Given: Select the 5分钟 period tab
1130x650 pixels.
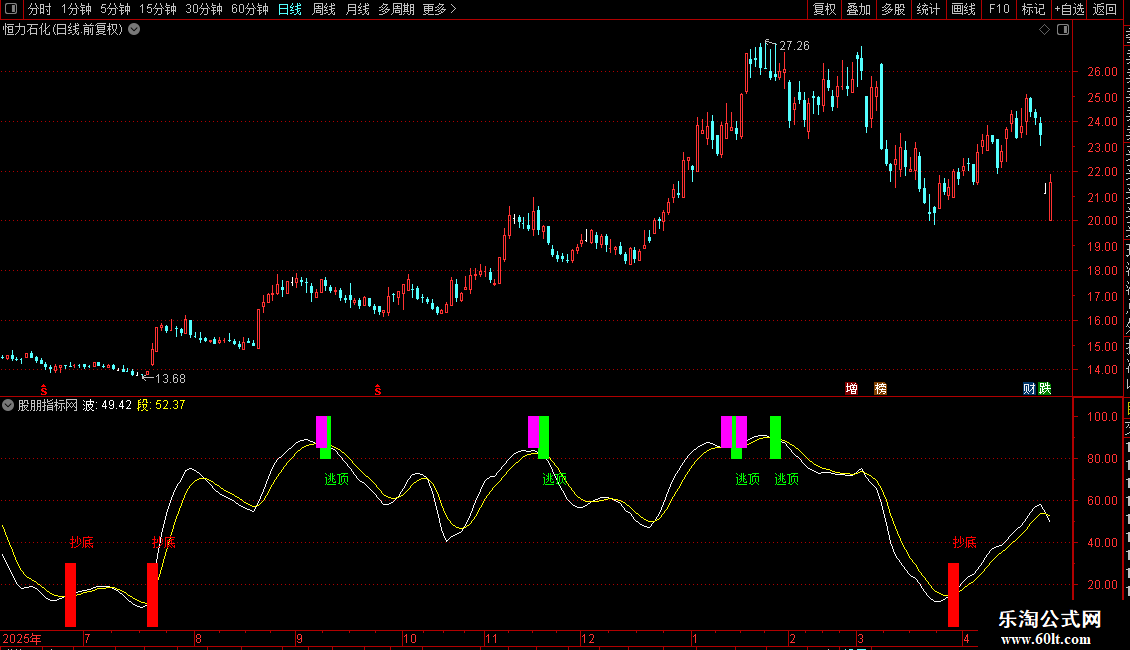Looking at the screenshot, I should (x=115, y=9).
